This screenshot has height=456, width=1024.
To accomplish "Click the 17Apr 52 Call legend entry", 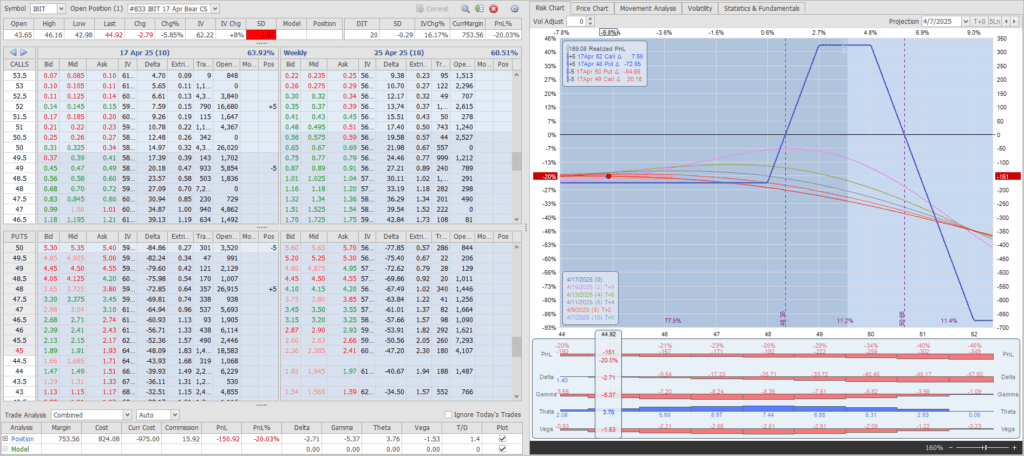I will point(604,56).
